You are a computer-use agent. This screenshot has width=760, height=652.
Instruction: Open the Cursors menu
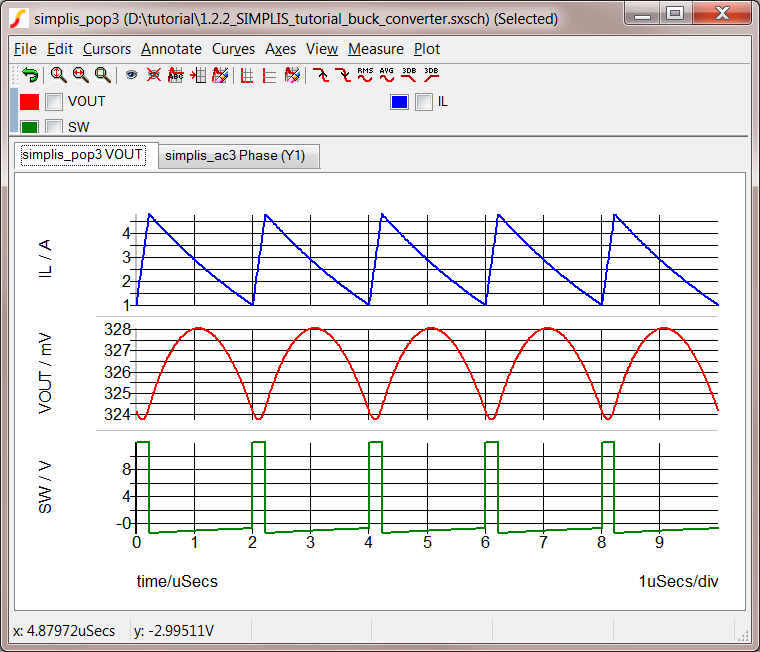coord(106,49)
